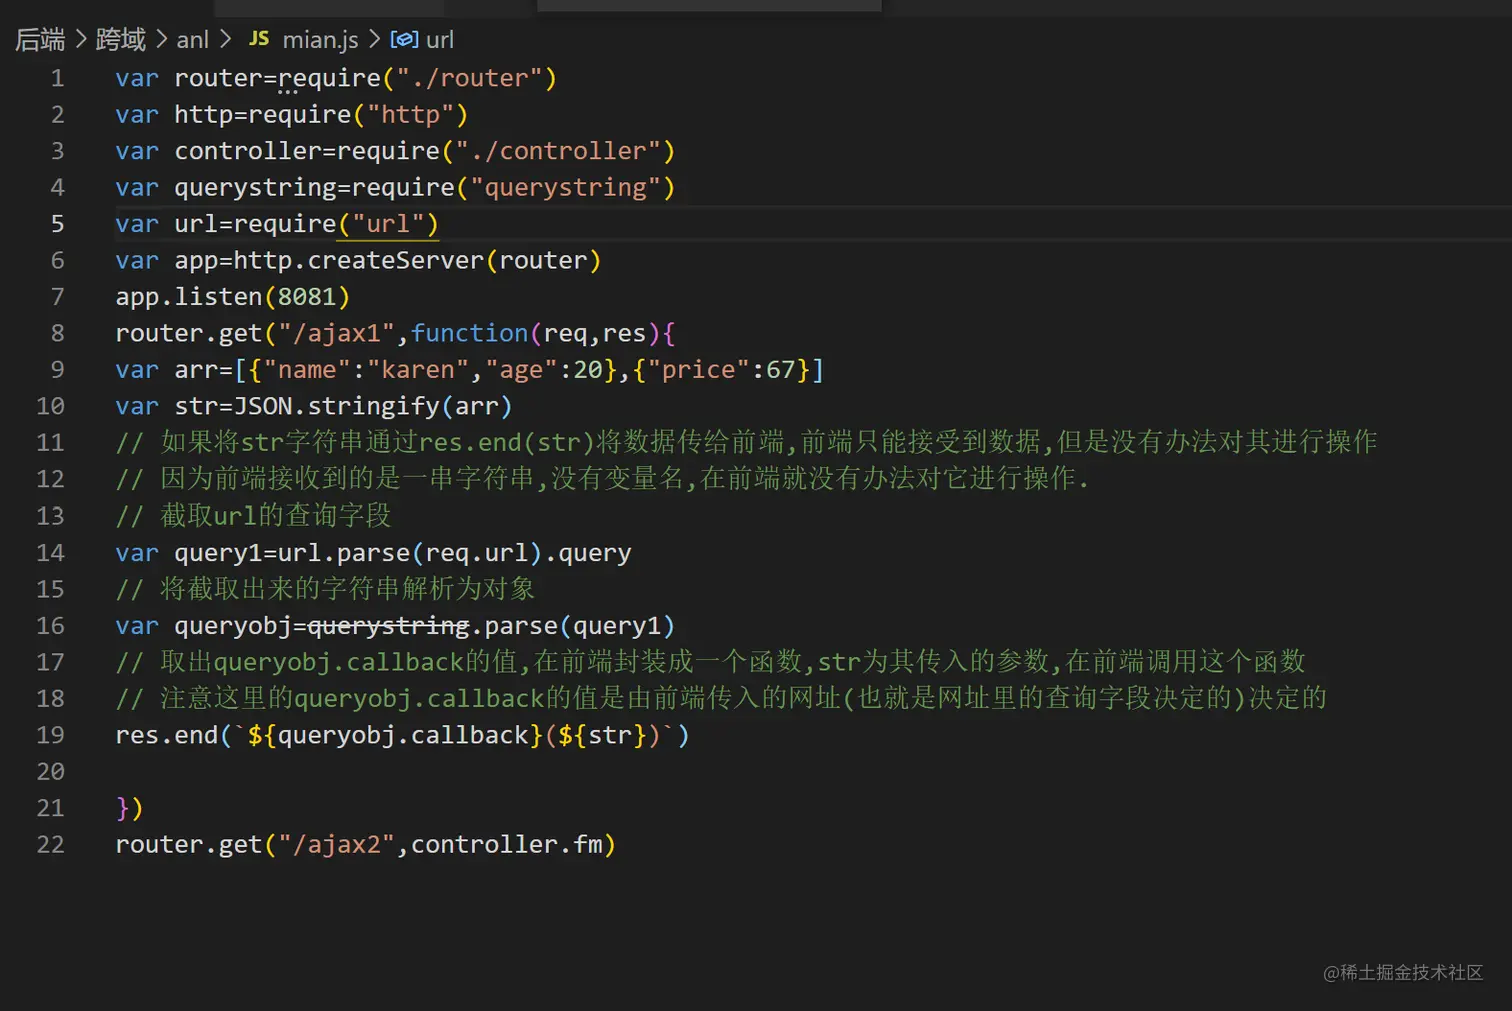Viewport: 1512px width, 1011px height.
Task: Click the port number 8081
Action: (307, 297)
